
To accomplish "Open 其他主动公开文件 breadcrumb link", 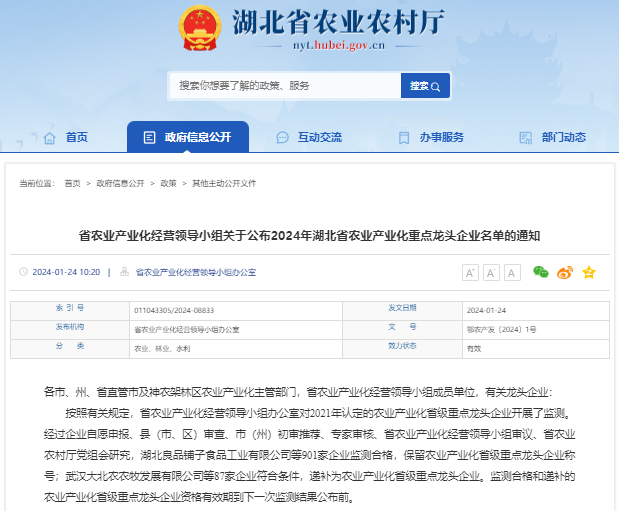I will [224, 183].
